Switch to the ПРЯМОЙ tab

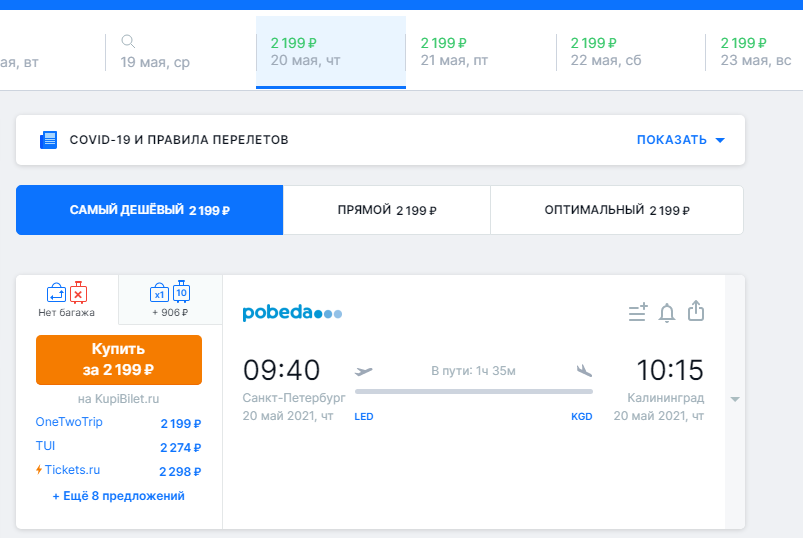[x=387, y=211]
